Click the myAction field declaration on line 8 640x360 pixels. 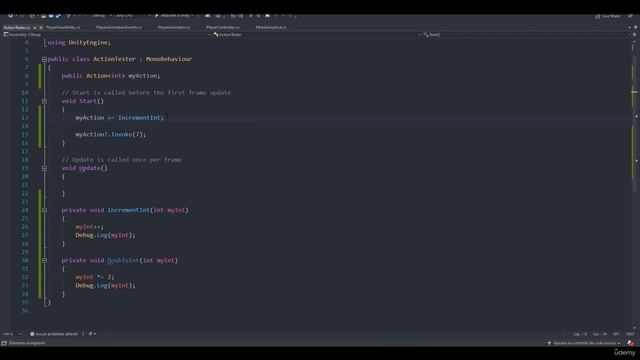click(143, 76)
